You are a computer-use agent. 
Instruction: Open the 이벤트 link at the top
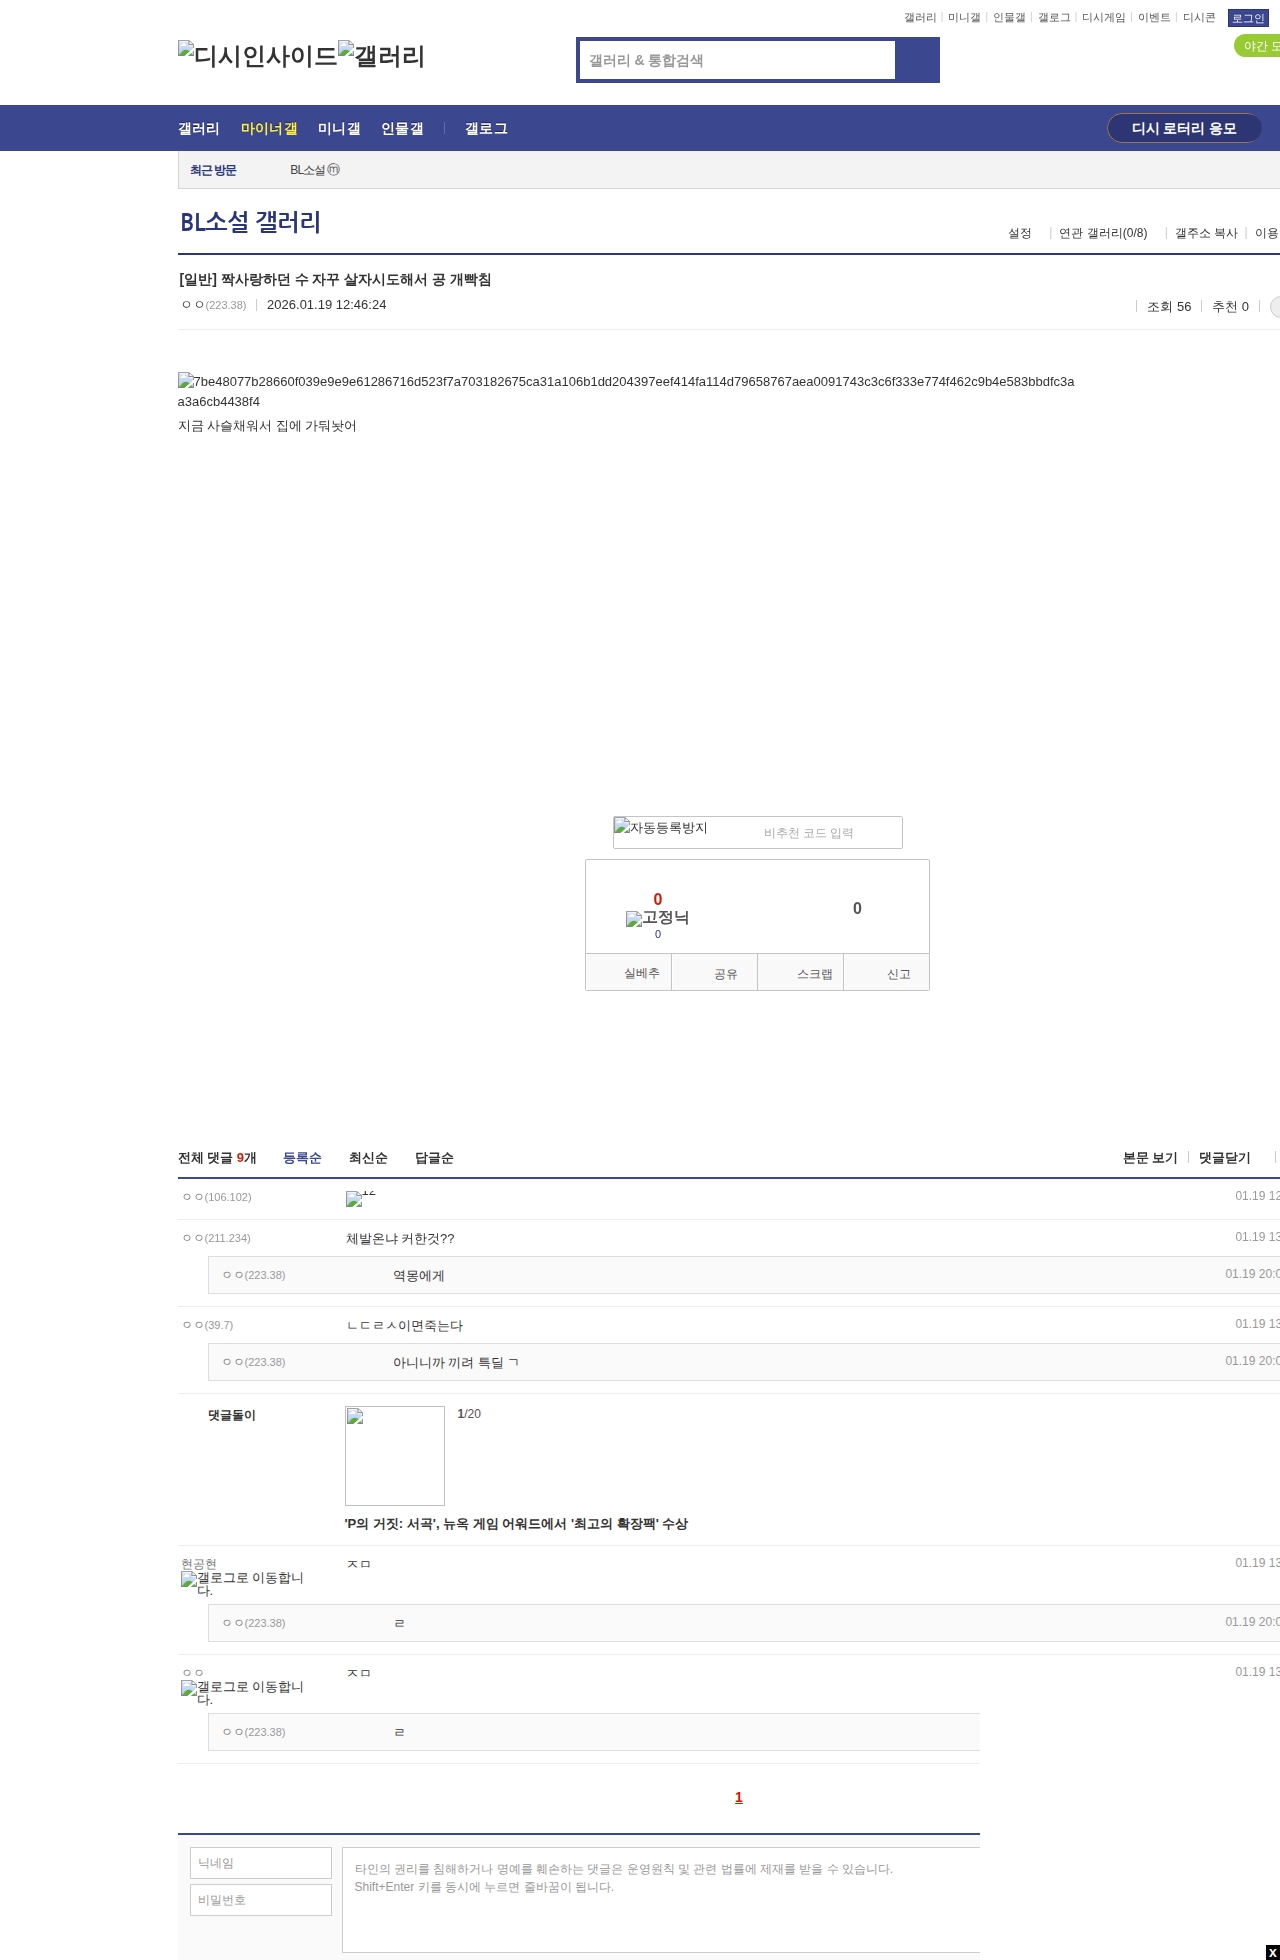pos(1154,18)
